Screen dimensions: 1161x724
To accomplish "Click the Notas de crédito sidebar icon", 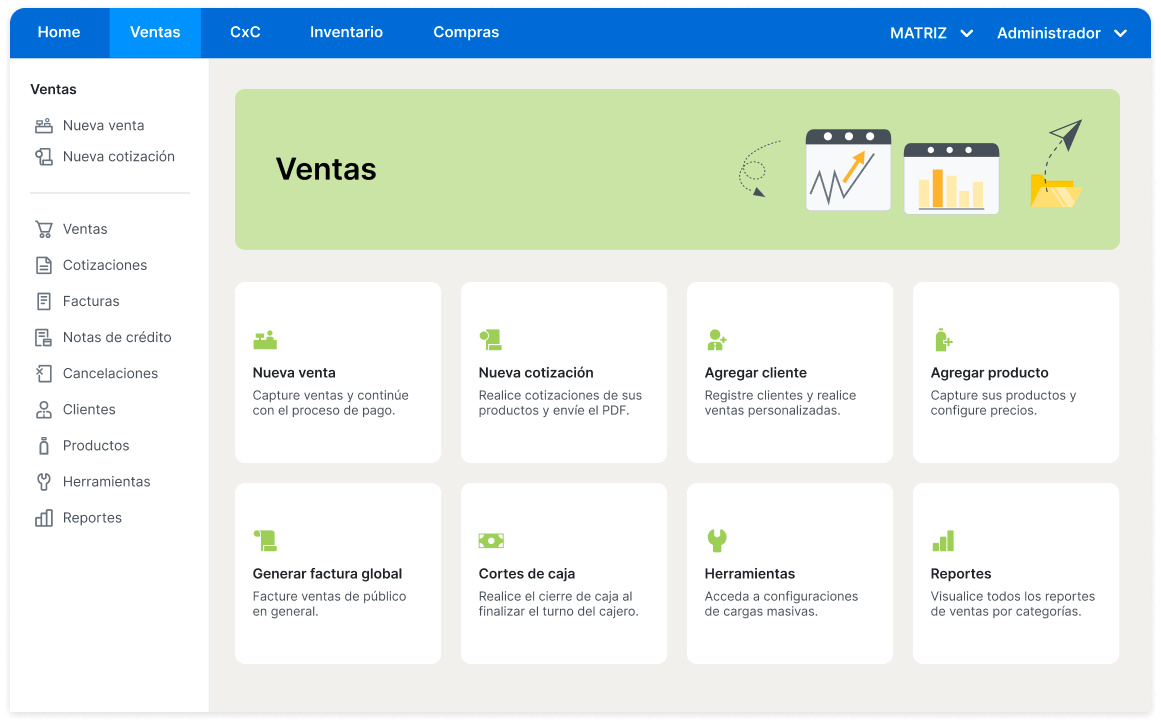I will [x=44, y=338].
